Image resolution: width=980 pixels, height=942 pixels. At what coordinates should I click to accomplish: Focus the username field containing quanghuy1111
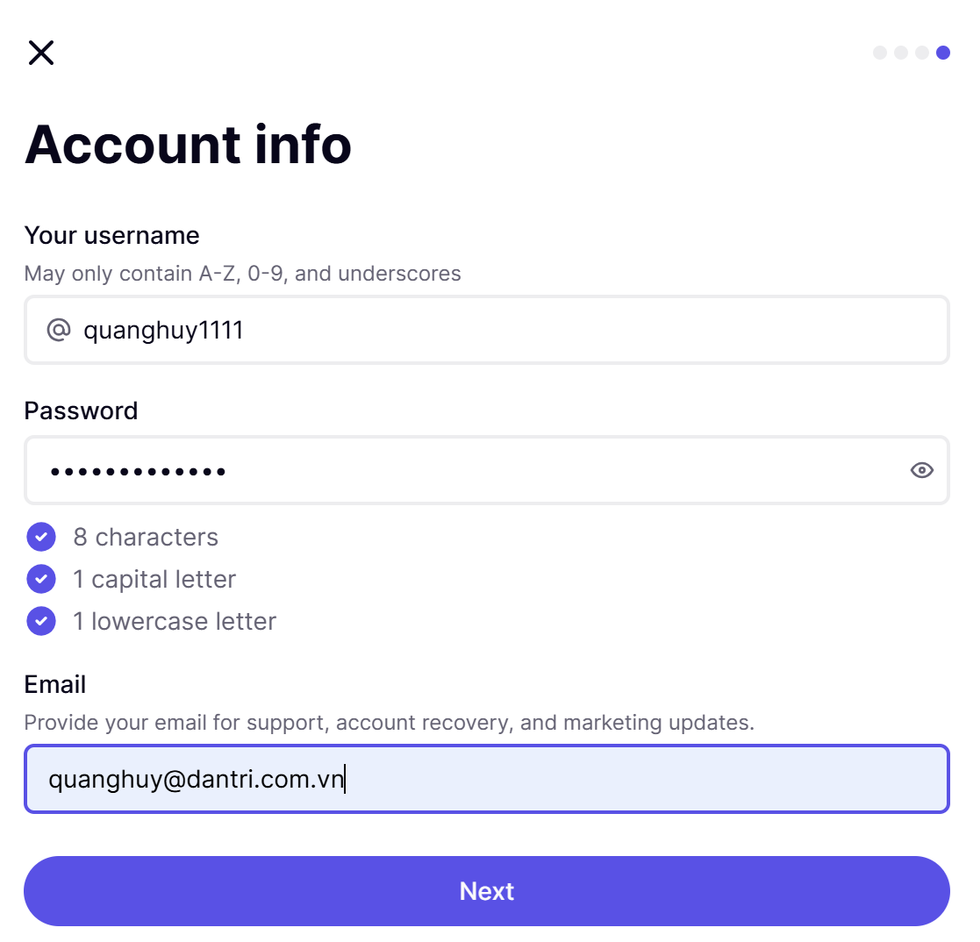click(x=500, y=330)
